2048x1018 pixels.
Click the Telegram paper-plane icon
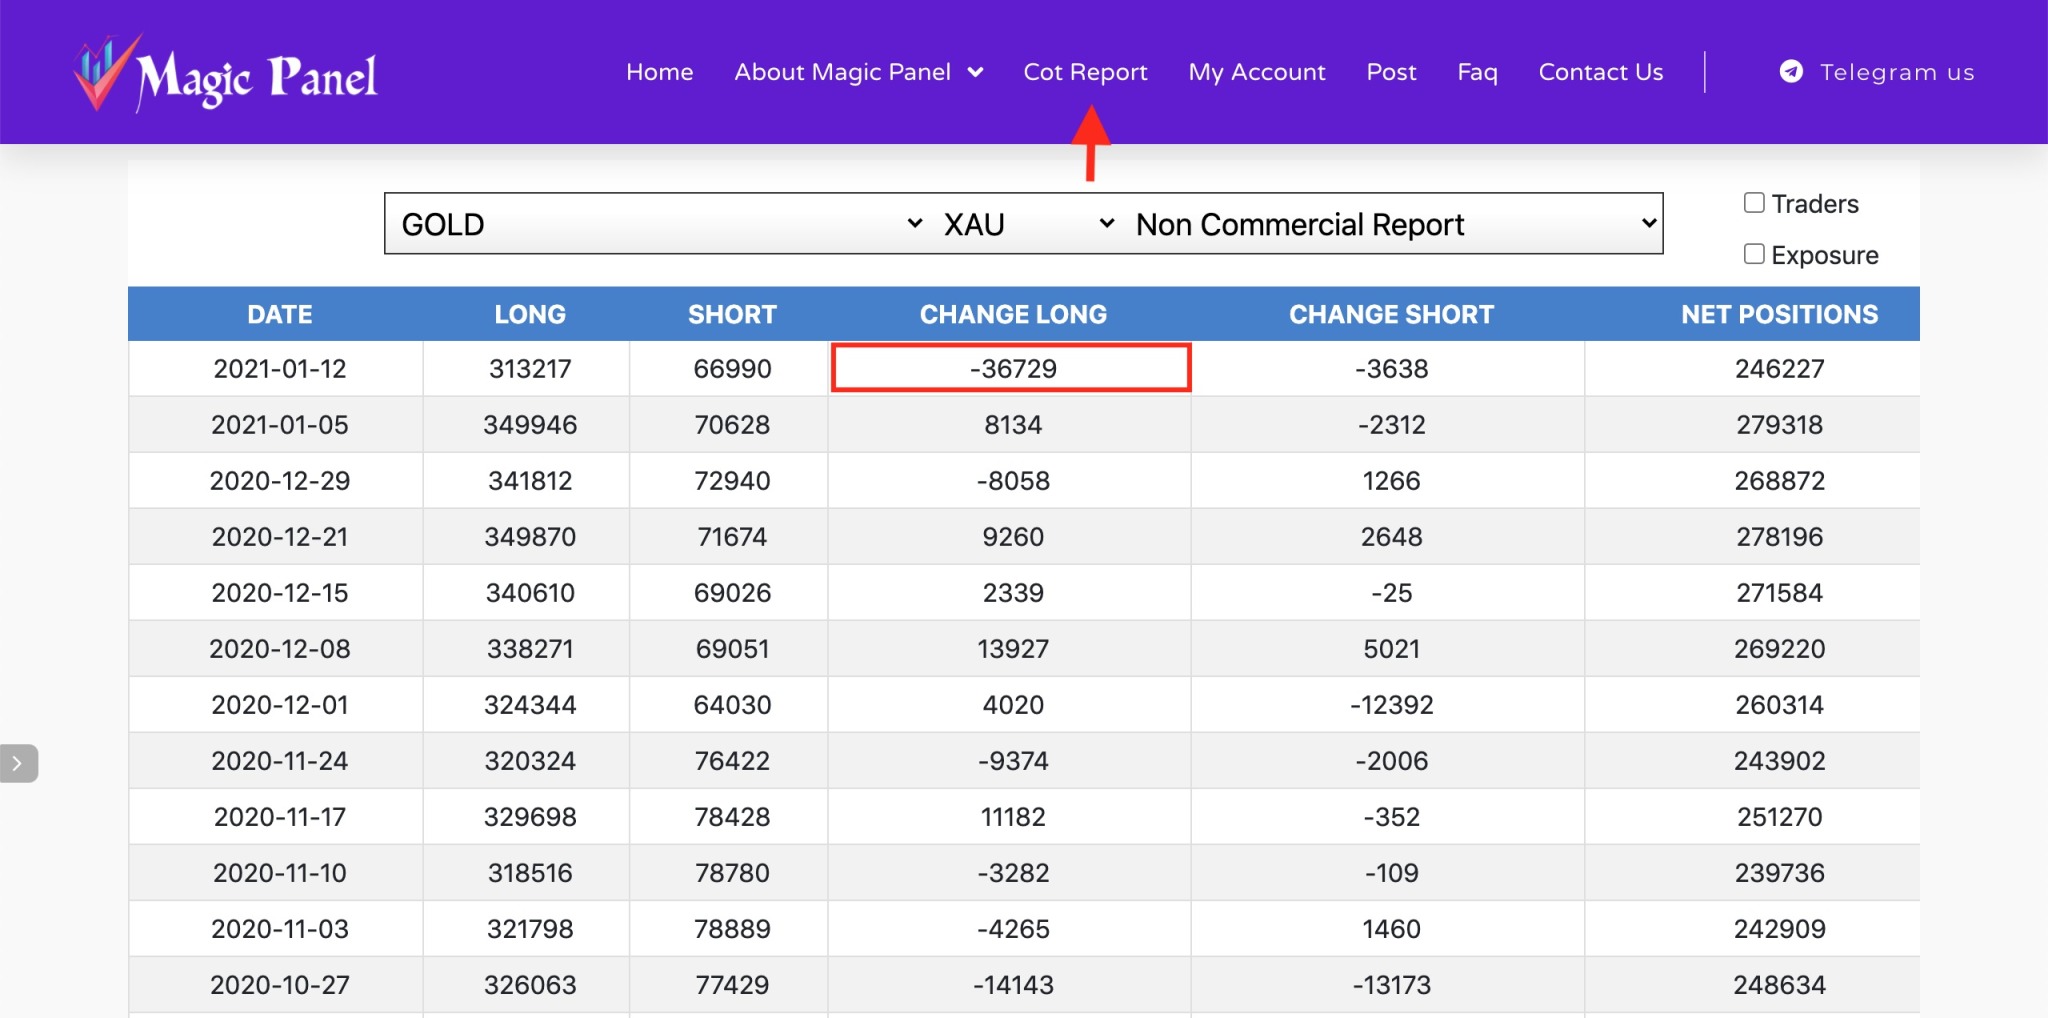pyautogui.click(x=1791, y=72)
